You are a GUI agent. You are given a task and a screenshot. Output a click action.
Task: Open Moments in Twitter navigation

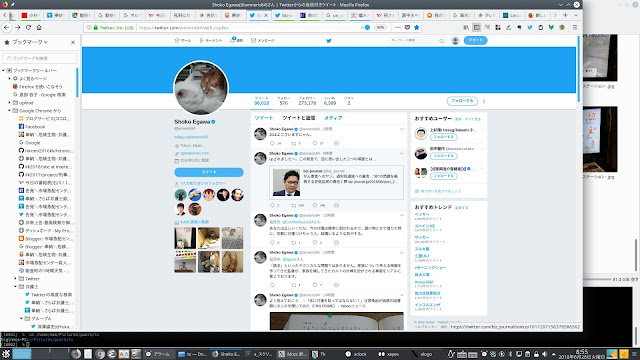(211, 40)
